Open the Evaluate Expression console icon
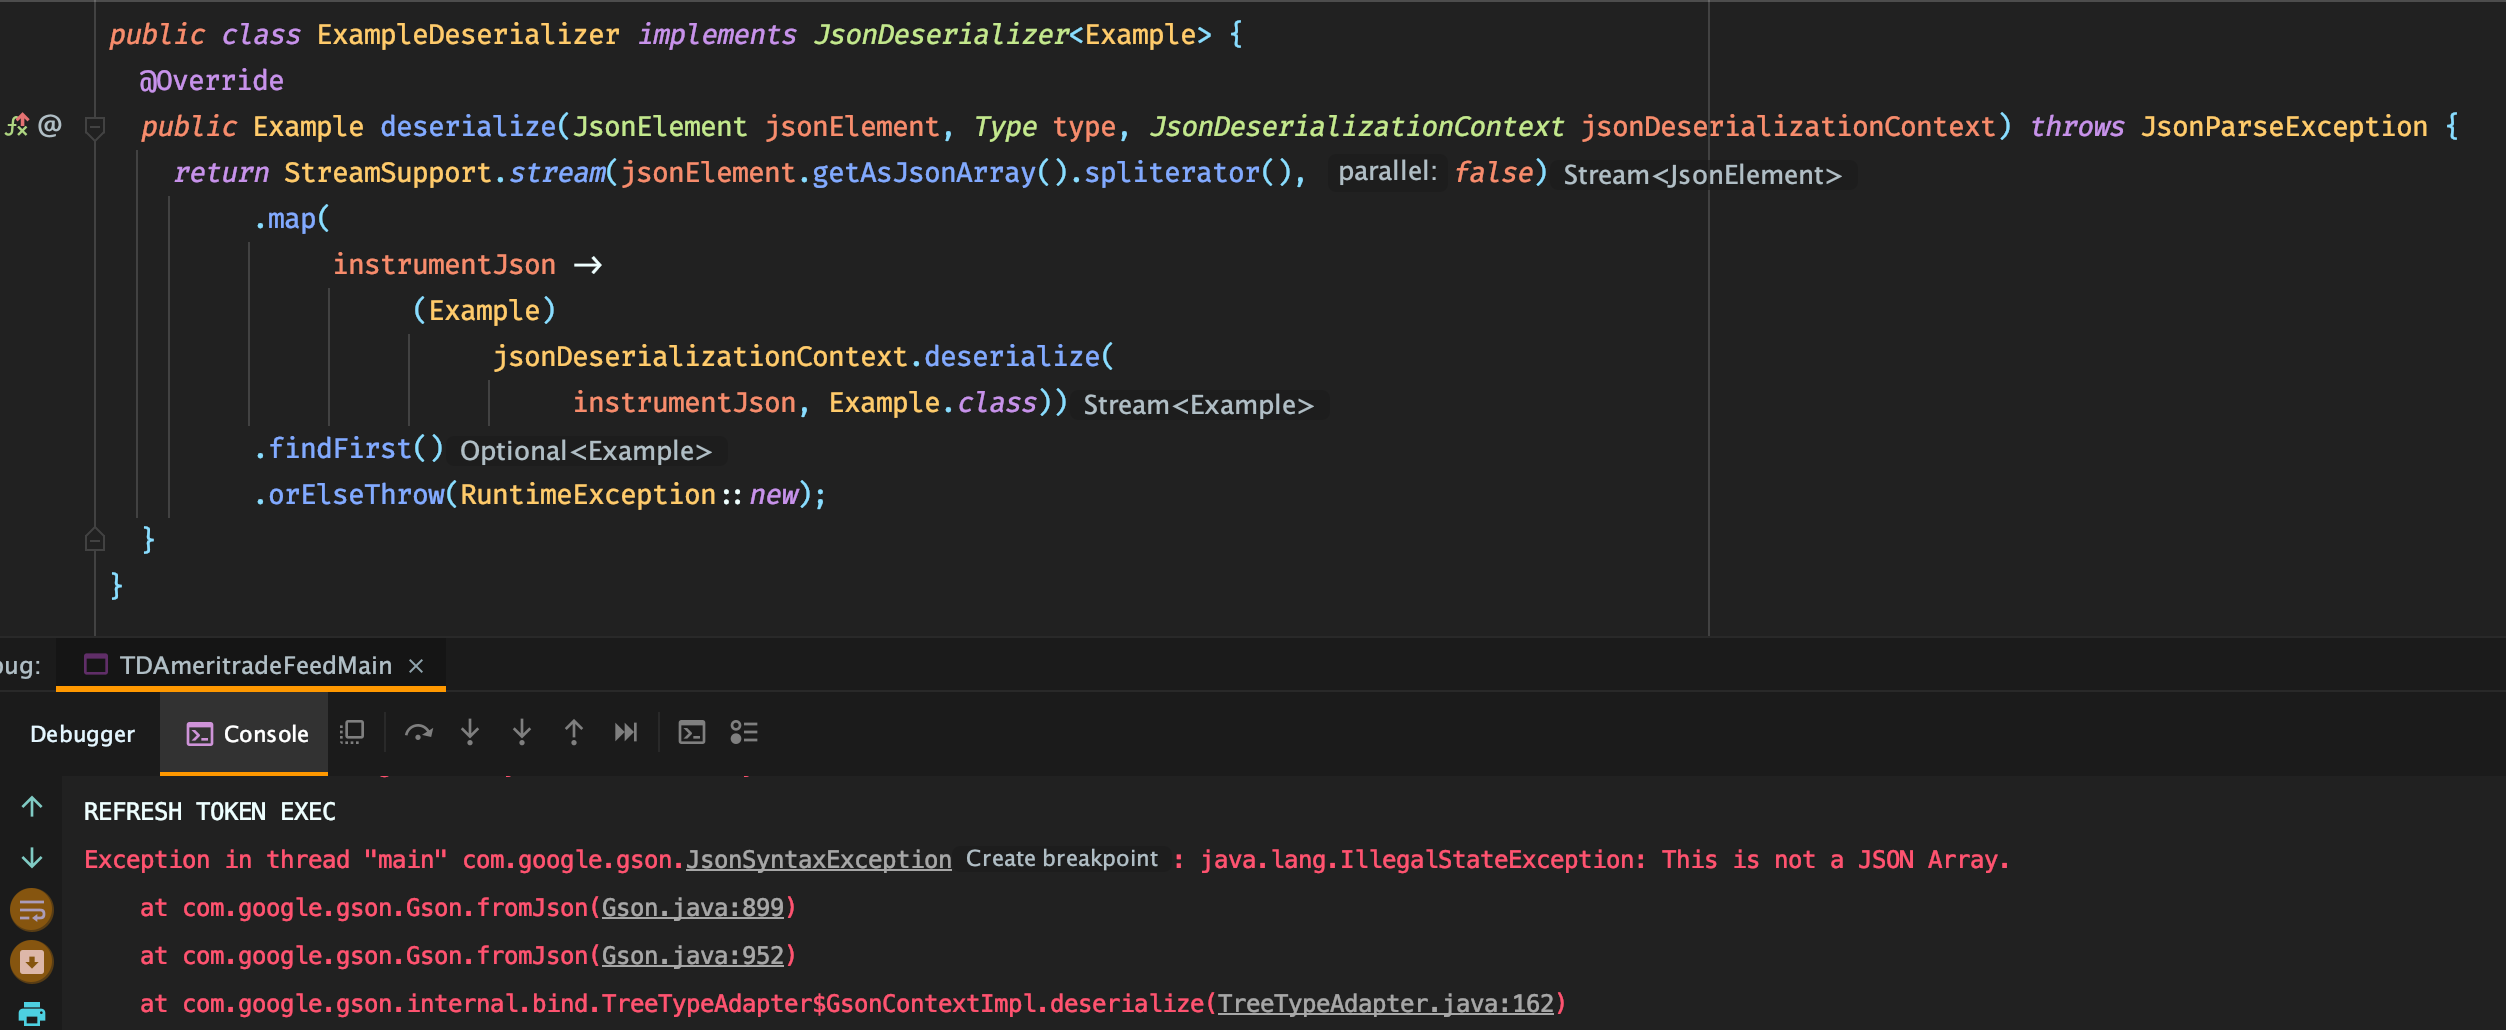 [691, 732]
